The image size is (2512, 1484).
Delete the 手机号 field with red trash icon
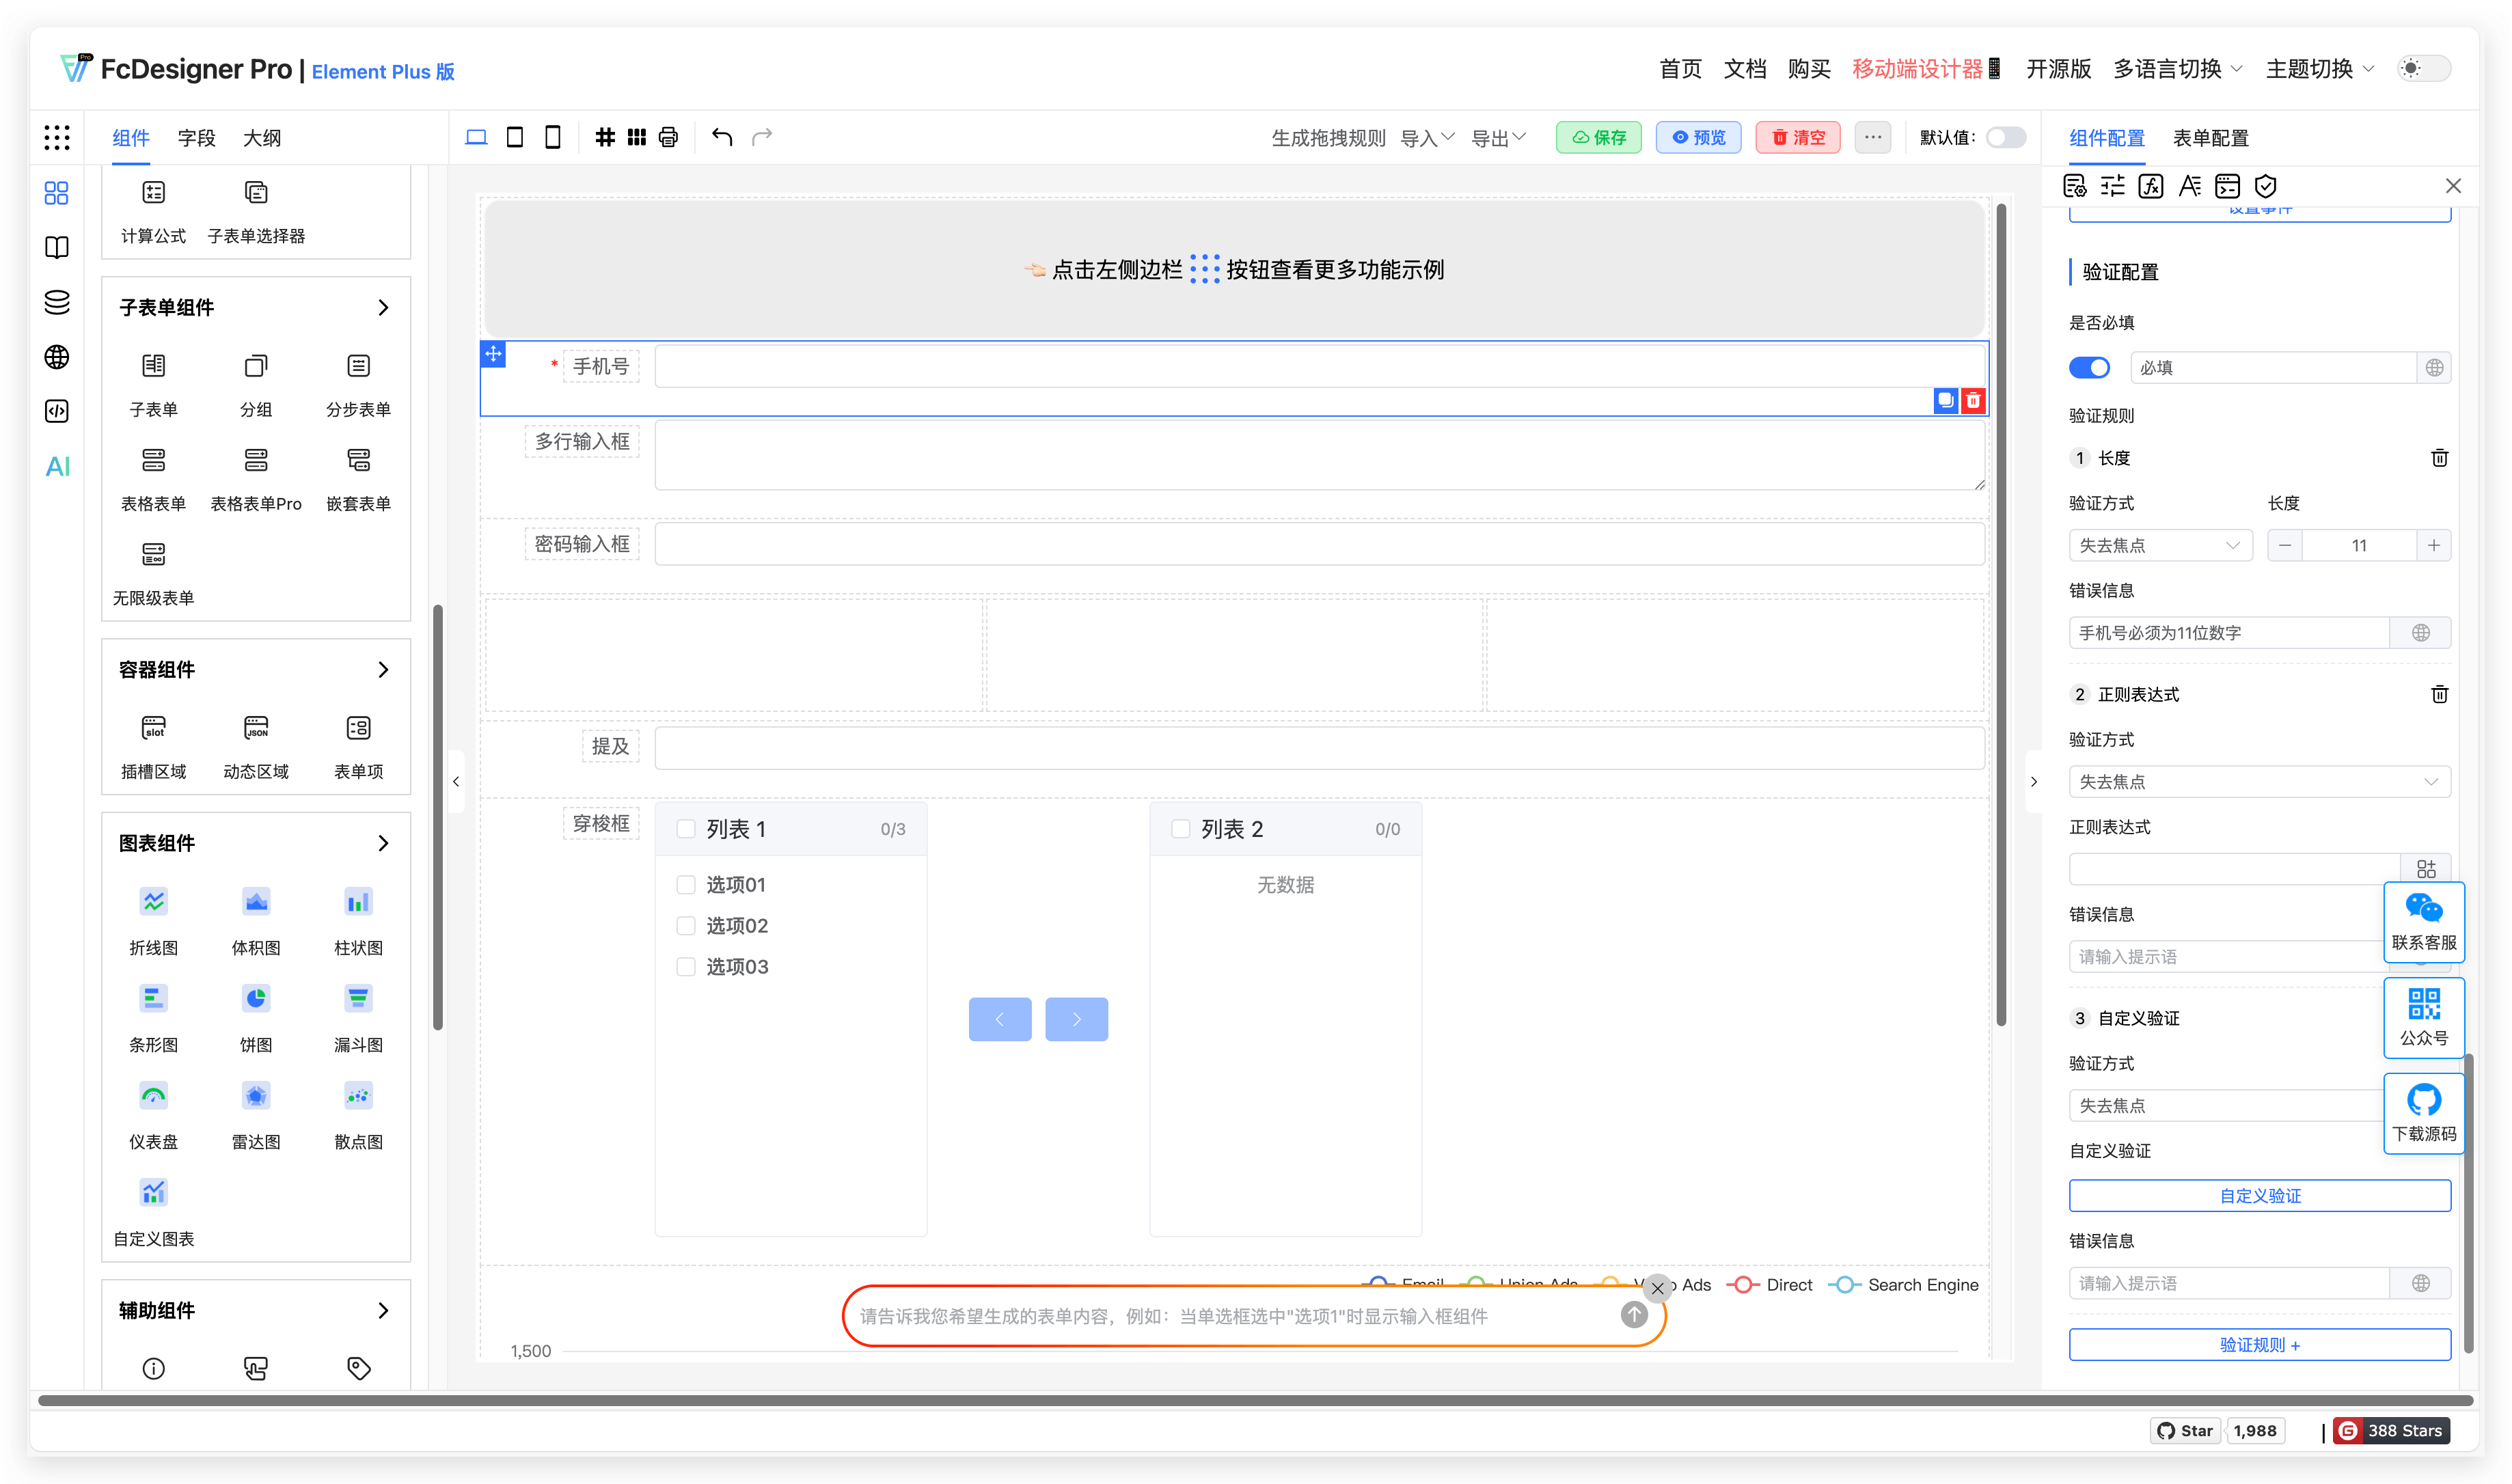pos(1972,400)
